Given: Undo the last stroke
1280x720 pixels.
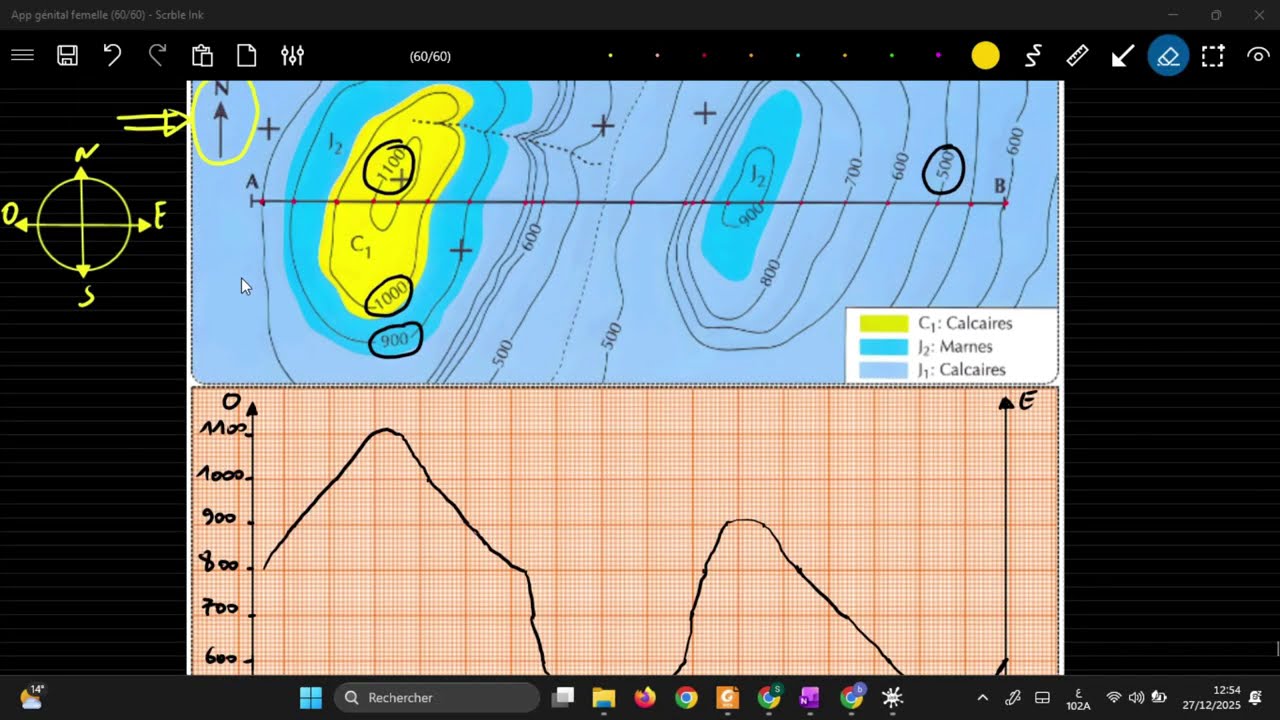Looking at the screenshot, I should (112, 56).
